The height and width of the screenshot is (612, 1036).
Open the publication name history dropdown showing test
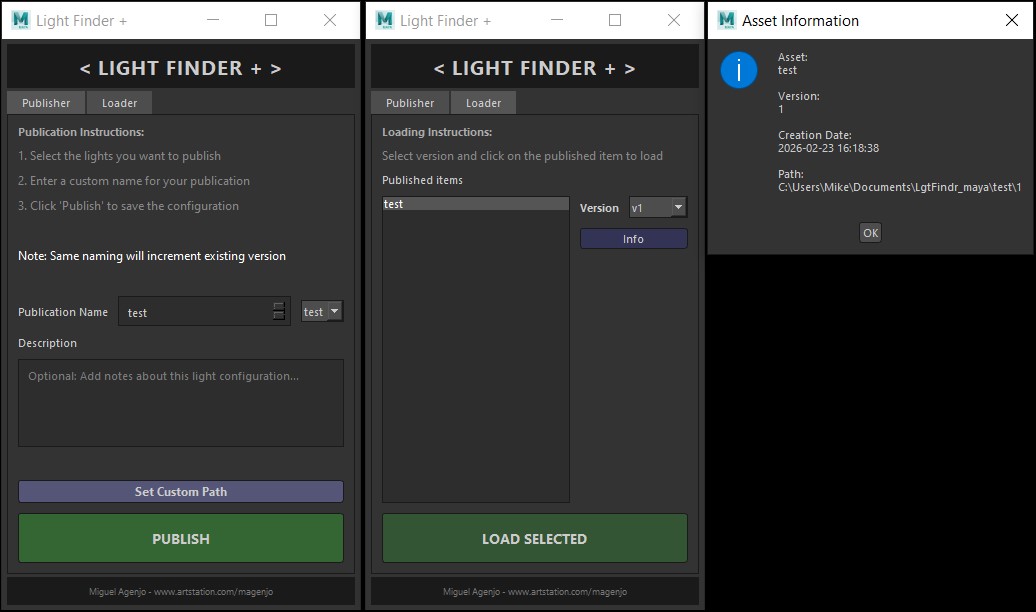(321, 311)
